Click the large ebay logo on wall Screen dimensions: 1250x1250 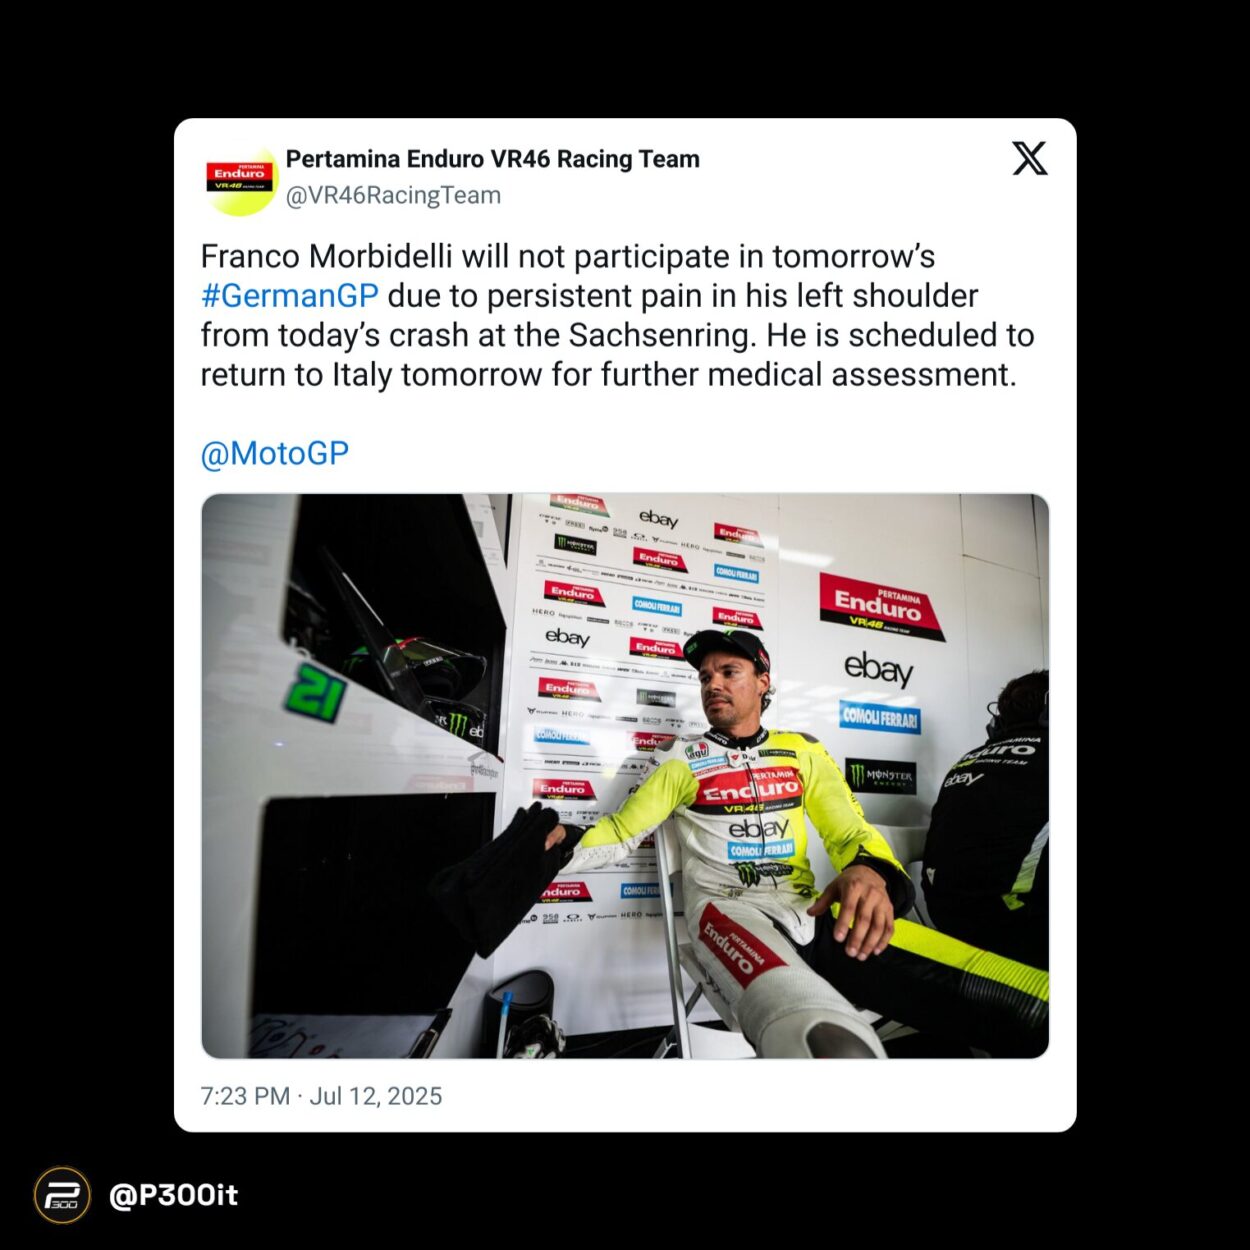click(878, 668)
